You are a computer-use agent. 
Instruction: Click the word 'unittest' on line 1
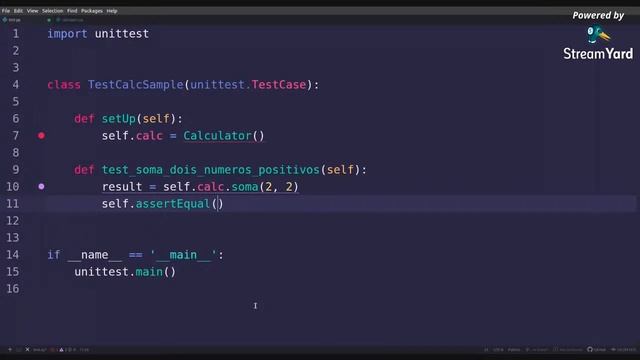(x=122, y=33)
